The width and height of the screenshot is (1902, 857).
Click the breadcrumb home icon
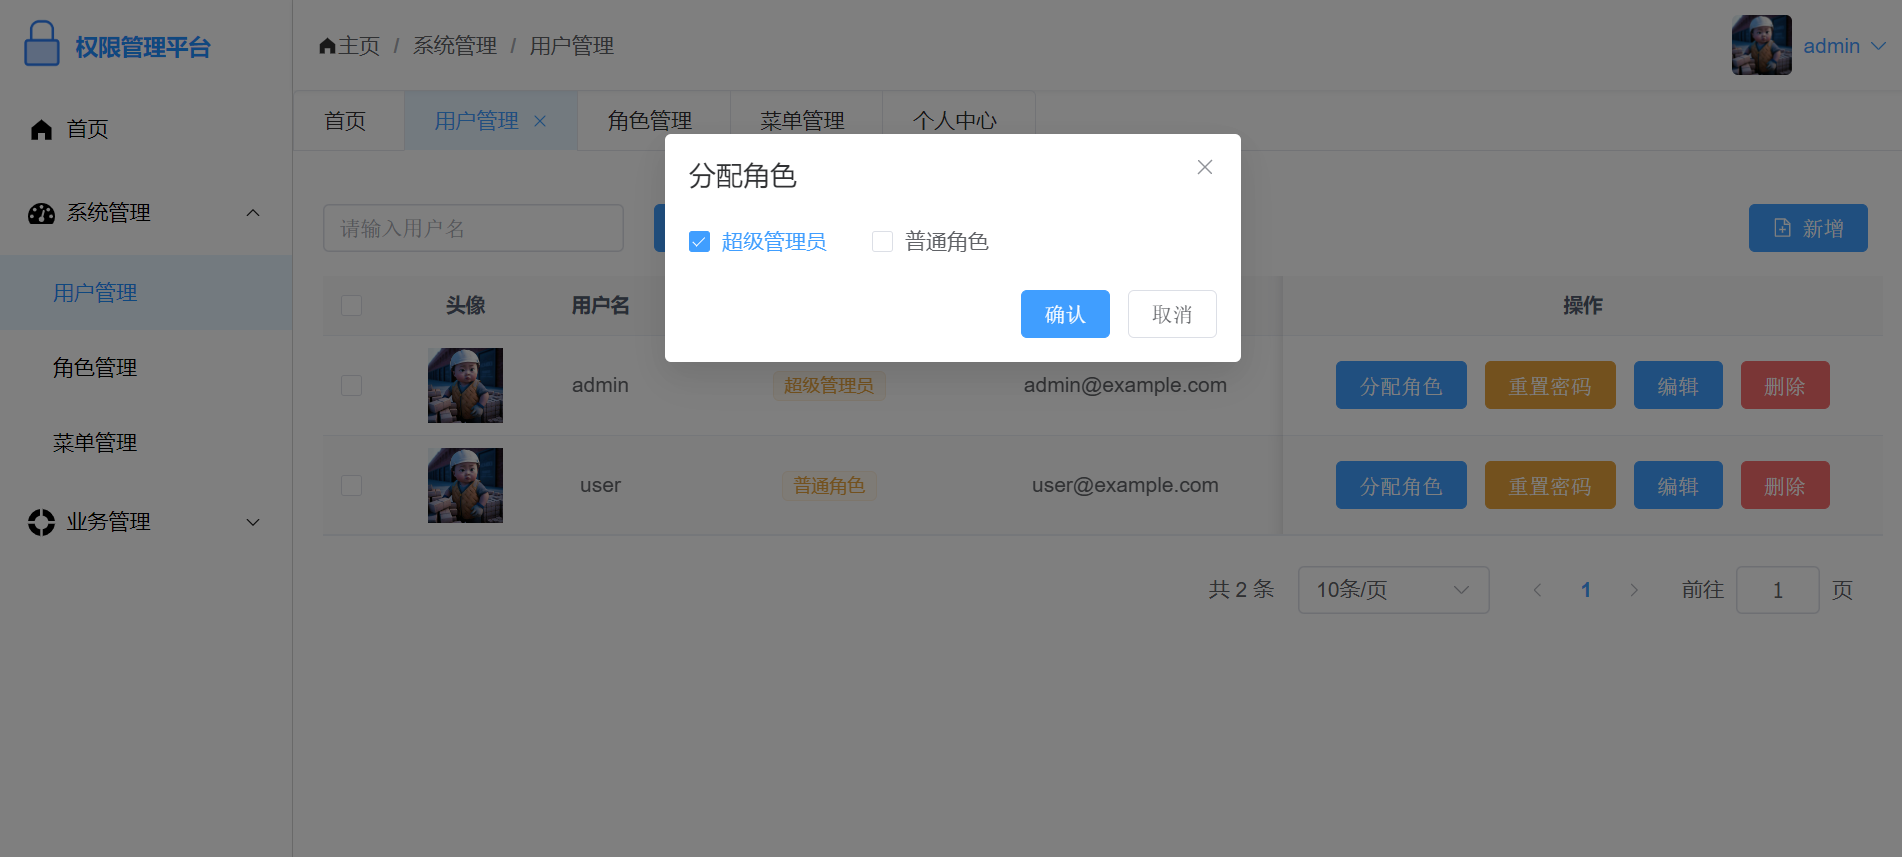[327, 46]
